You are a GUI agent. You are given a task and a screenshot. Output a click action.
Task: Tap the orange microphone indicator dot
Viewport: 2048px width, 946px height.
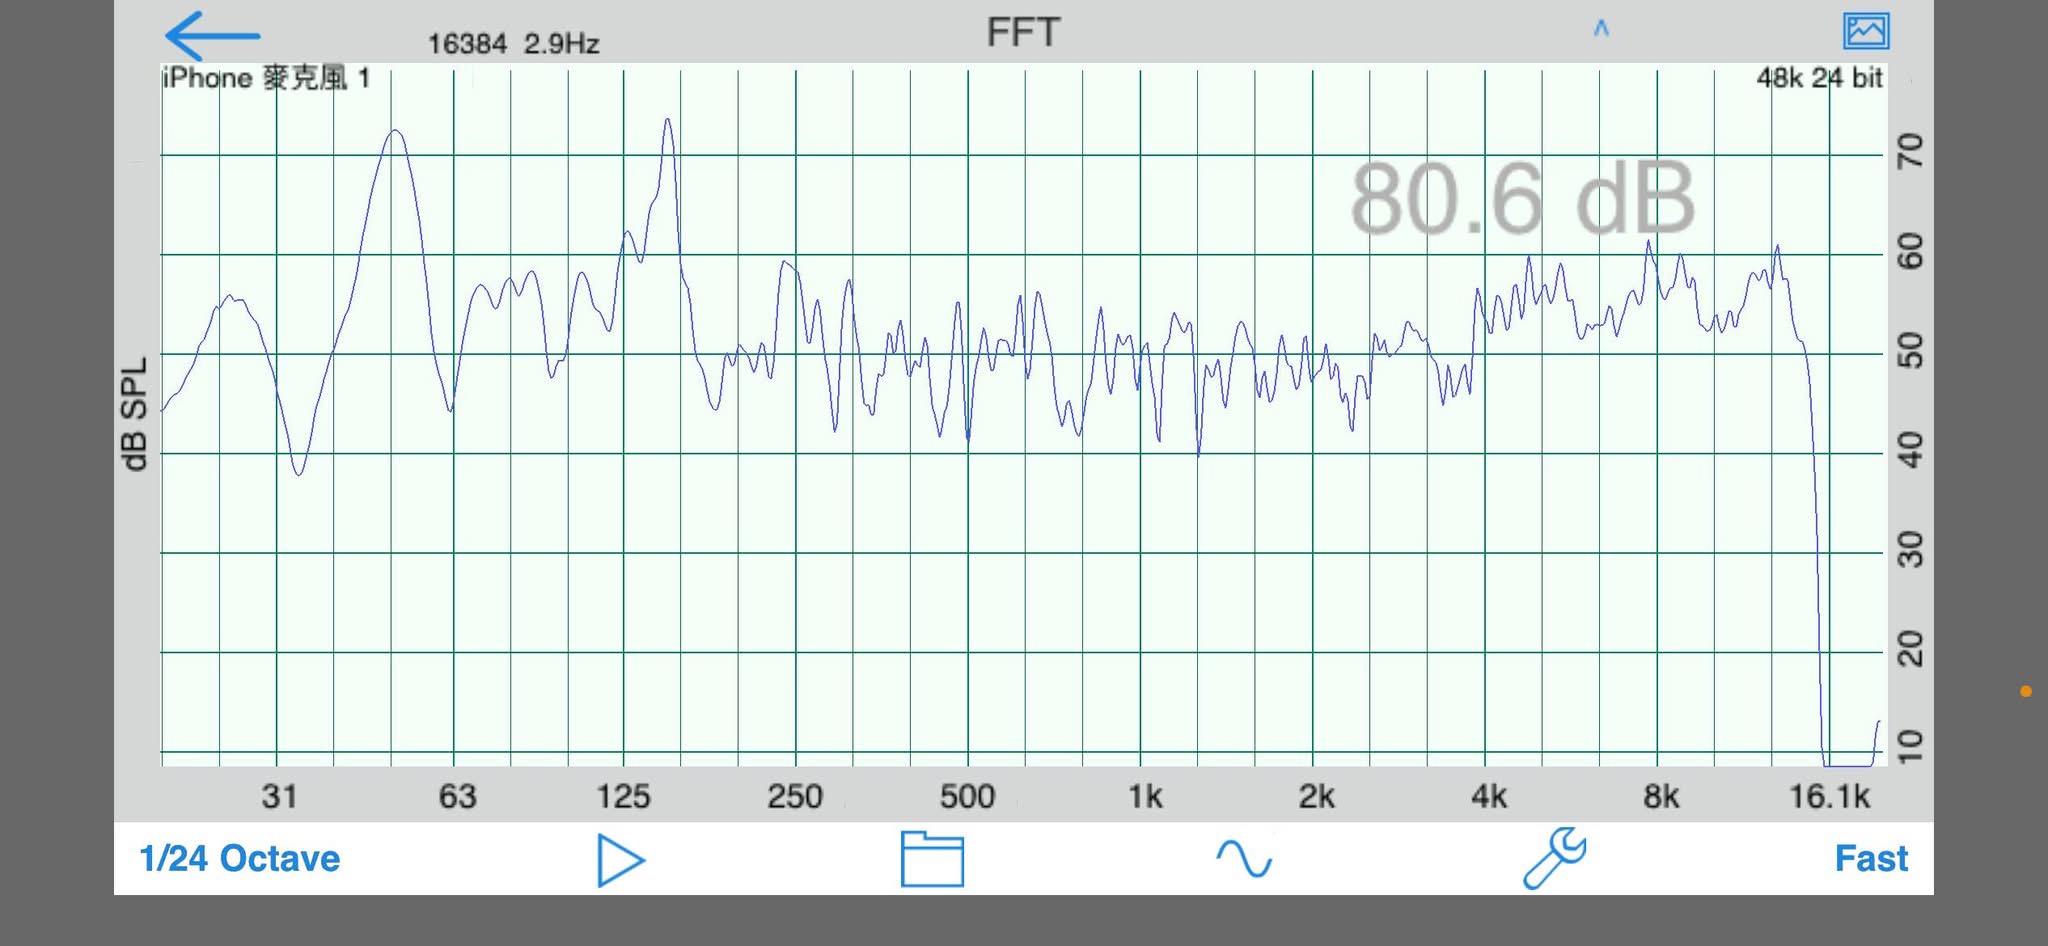[x=2025, y=691]
